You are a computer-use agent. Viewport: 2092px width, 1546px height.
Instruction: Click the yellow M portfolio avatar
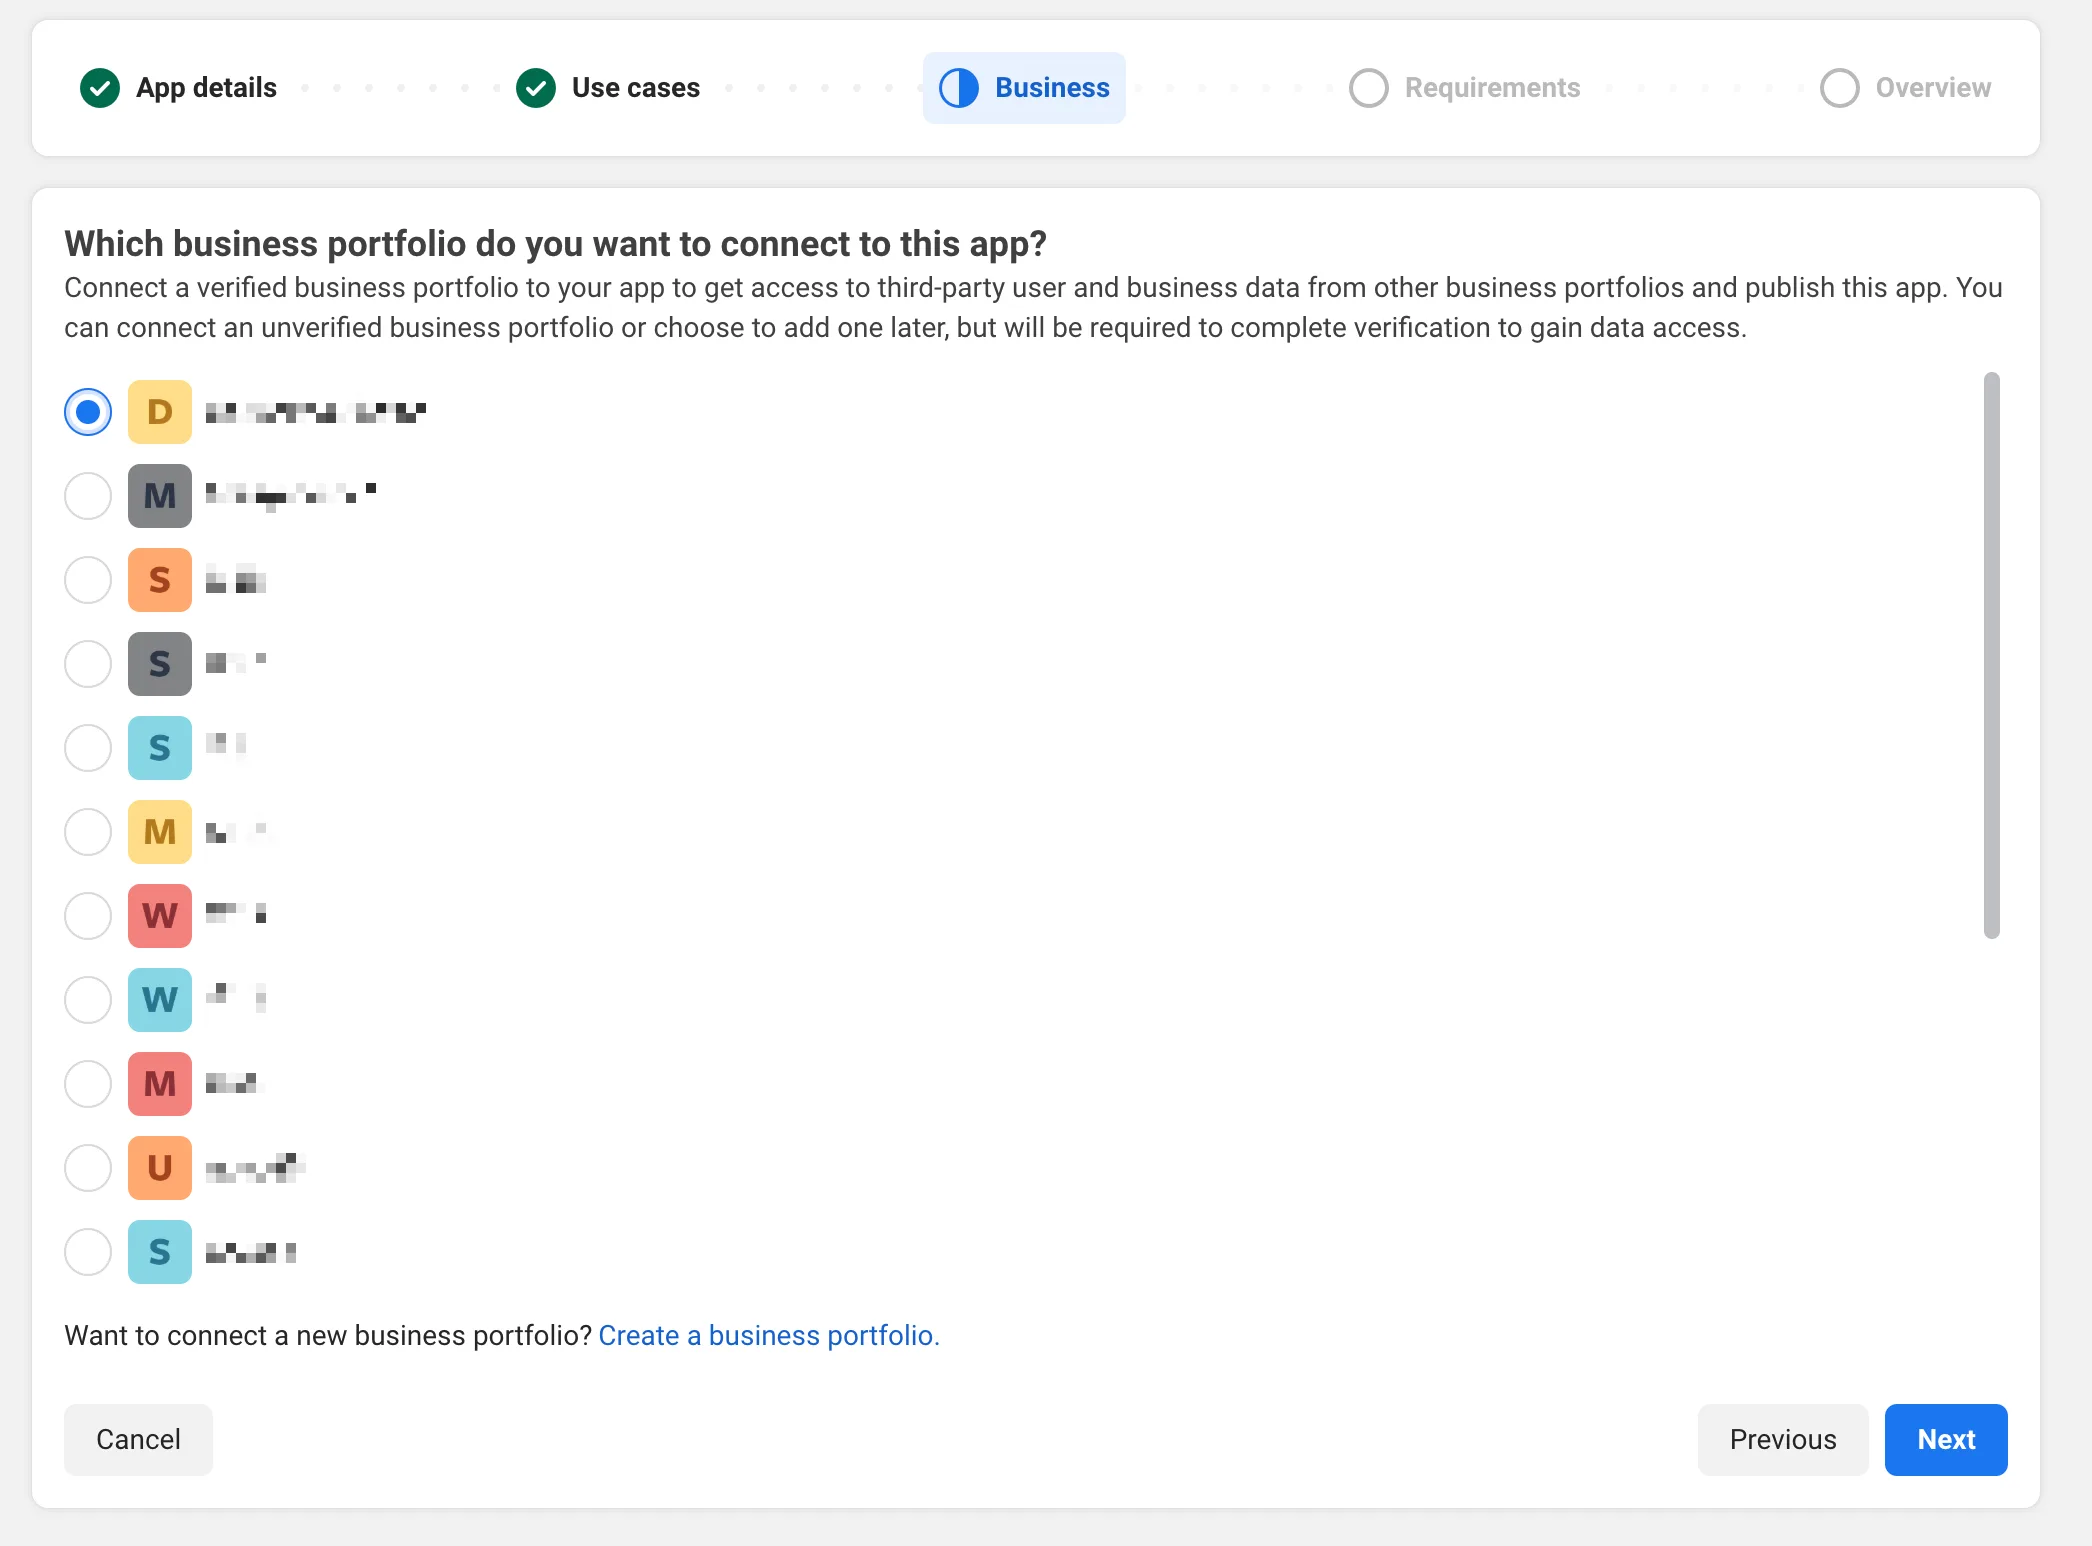pyautogui.click(x=160, y=832)
